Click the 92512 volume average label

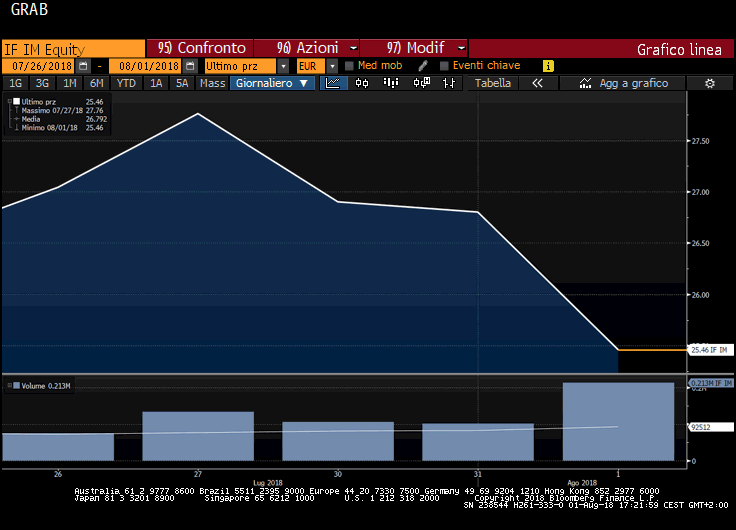point(711,427)
